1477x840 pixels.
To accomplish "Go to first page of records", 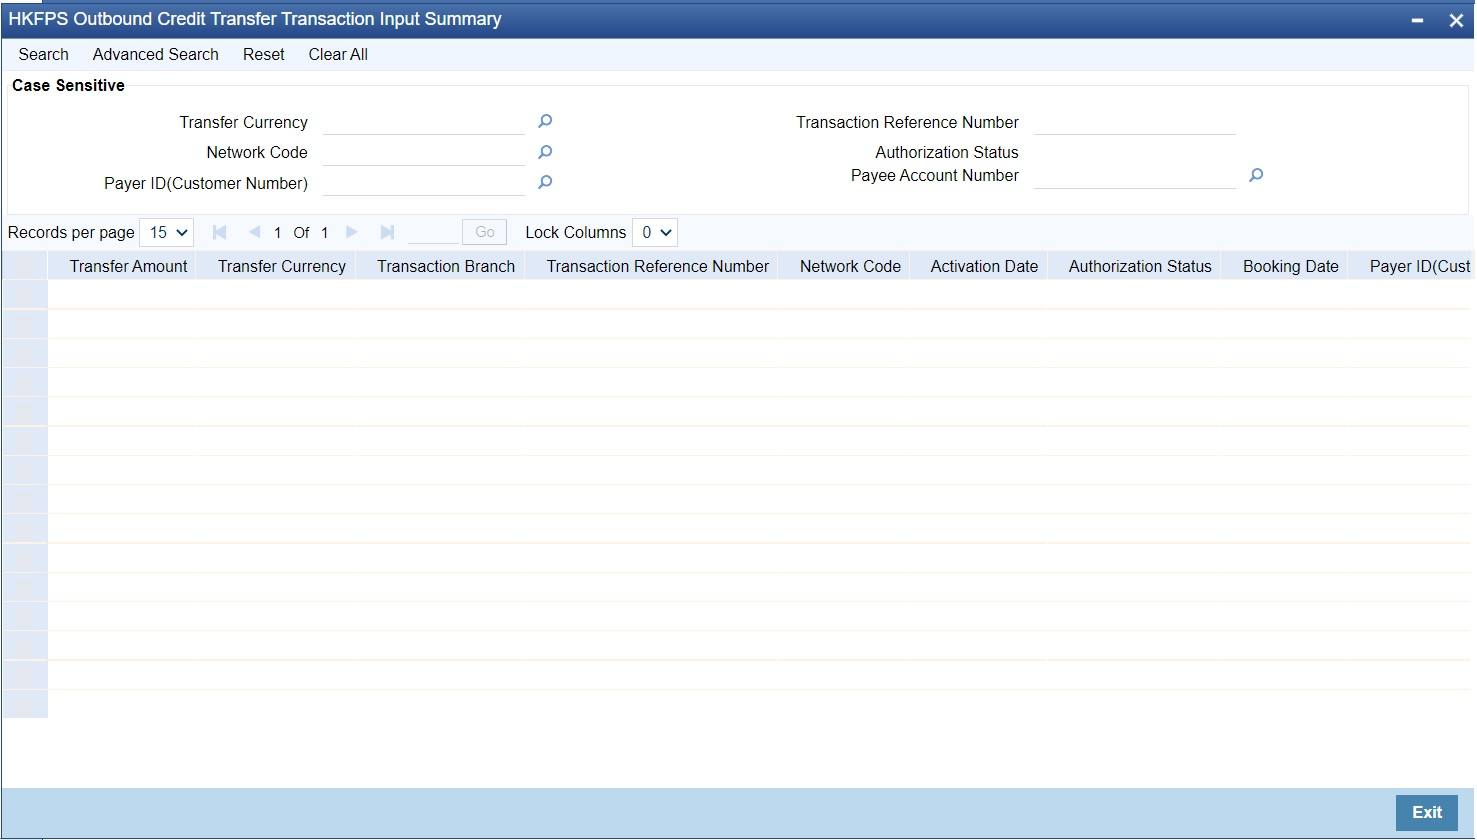I will tap(220, 232).
